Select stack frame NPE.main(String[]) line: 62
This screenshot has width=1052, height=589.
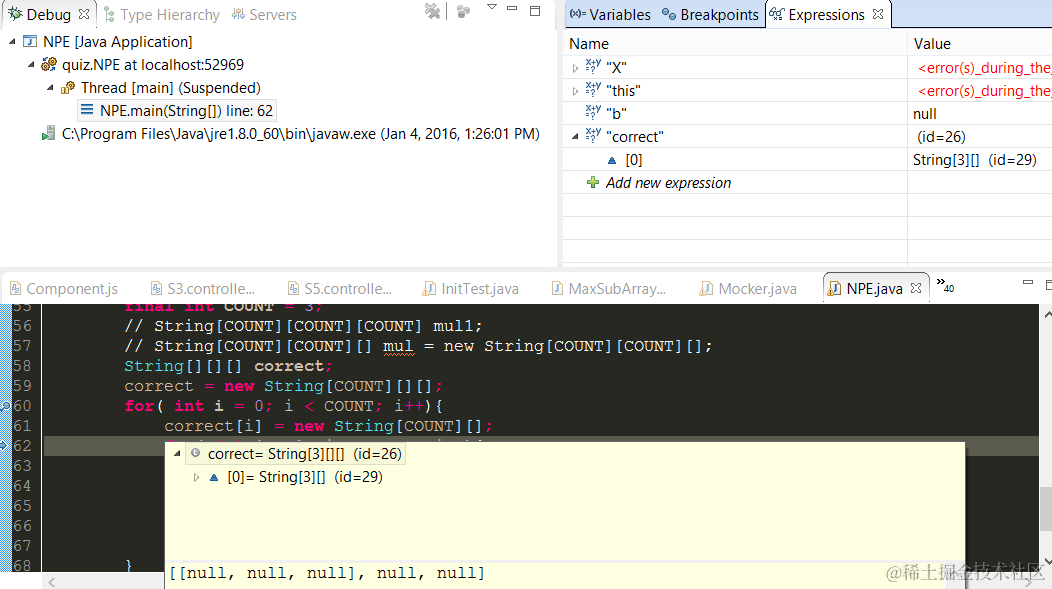[x=186, y=111]
